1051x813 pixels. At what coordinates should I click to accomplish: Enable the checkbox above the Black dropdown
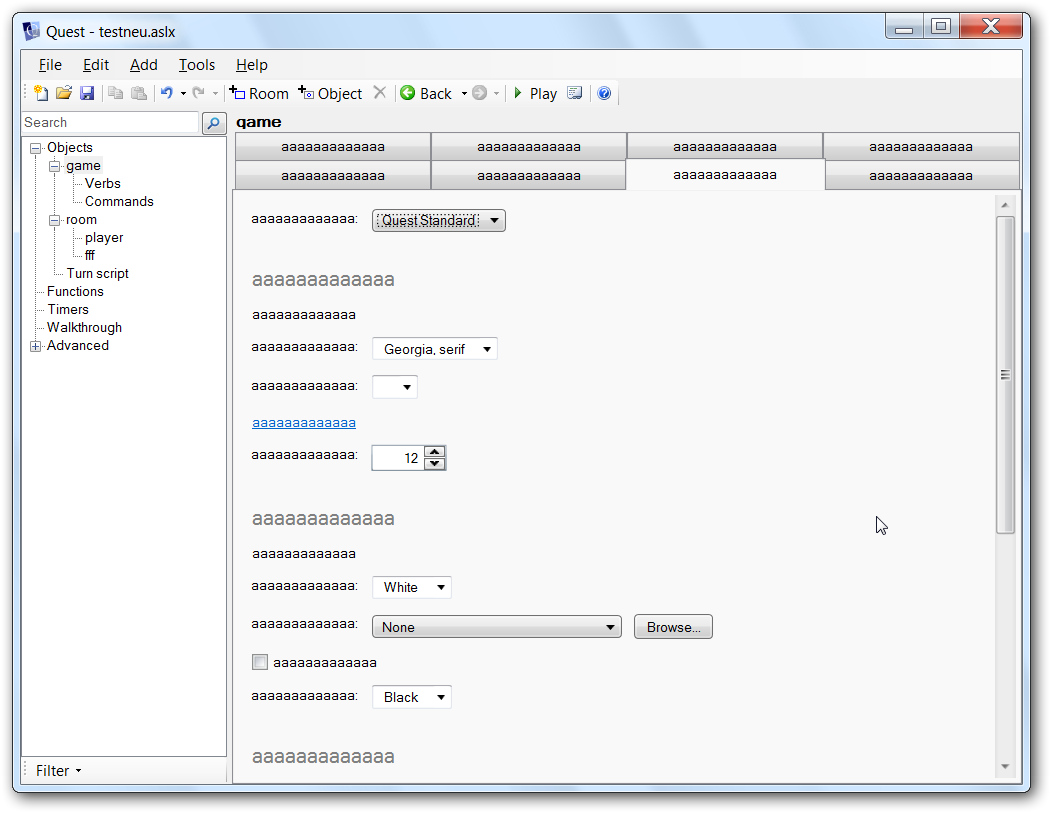coord(260,661)
